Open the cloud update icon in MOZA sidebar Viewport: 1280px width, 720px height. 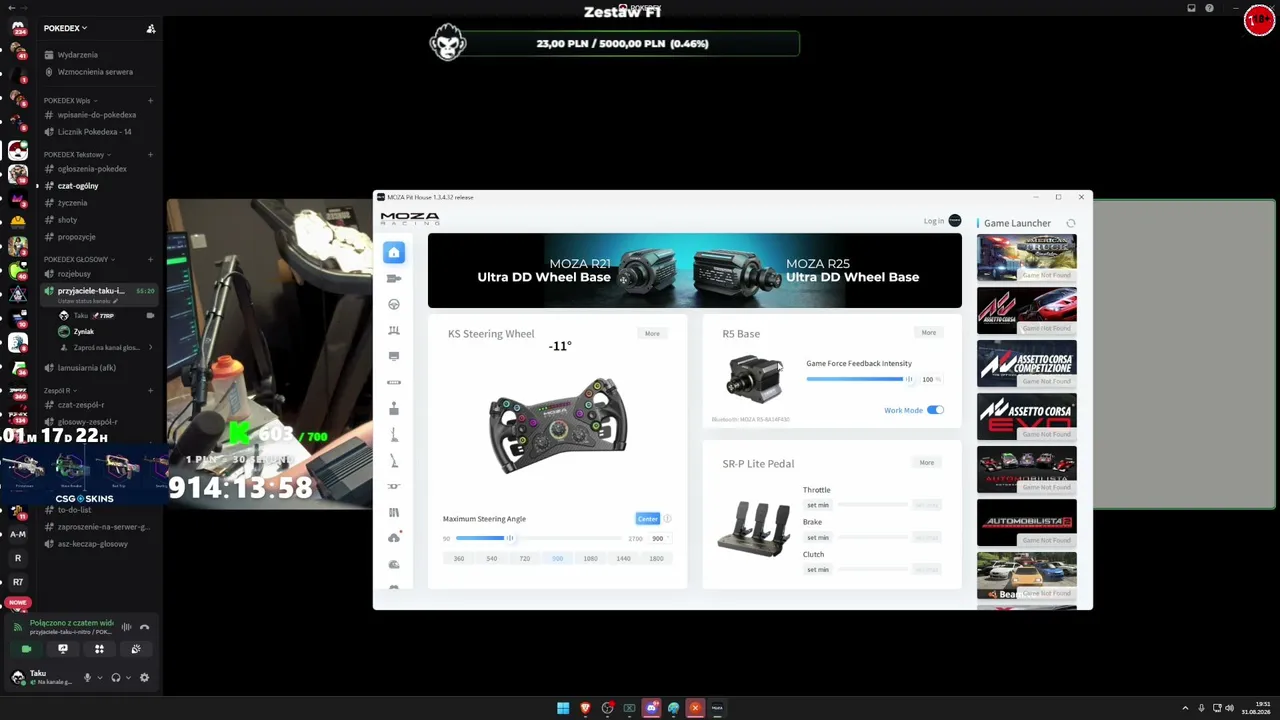click(x=394, y=538)
